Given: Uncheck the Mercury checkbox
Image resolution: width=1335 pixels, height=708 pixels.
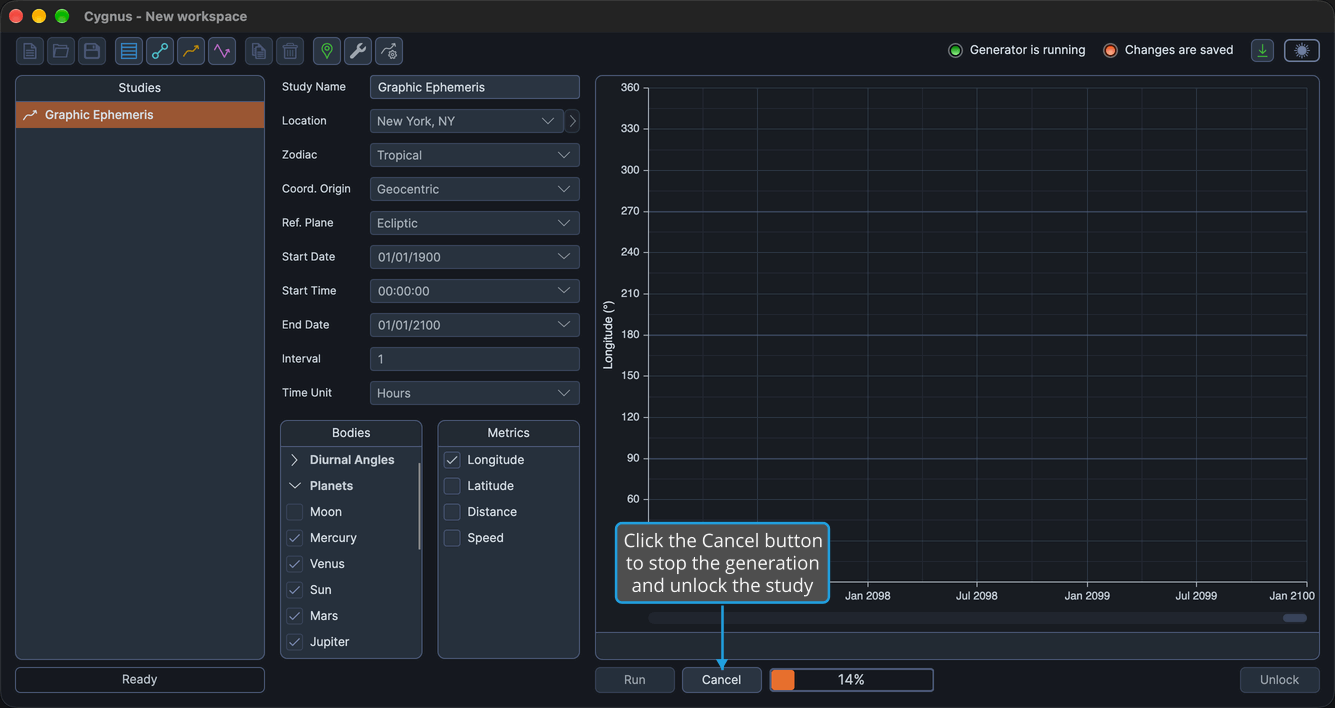Looking at the screenshot, I should (x=295, y=538).
